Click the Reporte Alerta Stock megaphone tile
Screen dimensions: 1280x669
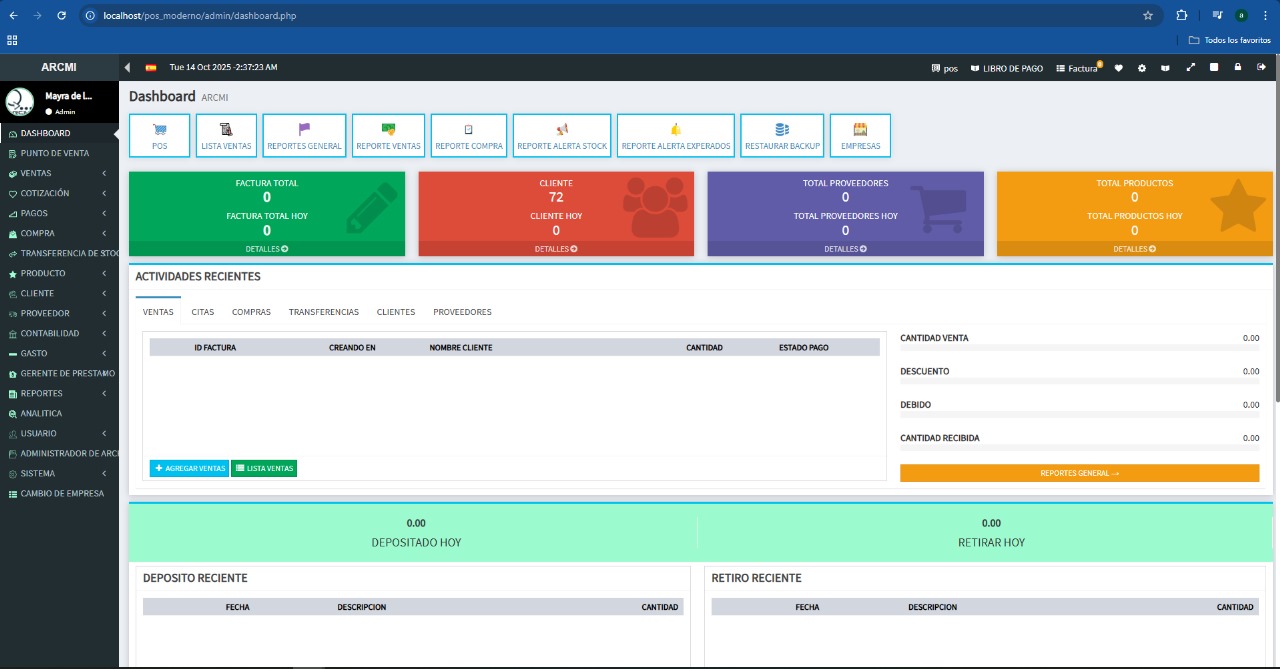[562, 135]
